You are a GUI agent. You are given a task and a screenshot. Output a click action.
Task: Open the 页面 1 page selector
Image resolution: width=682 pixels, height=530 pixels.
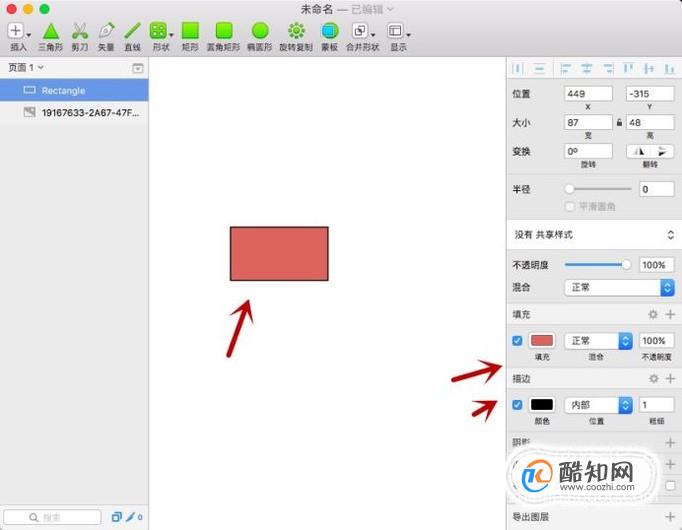click(26, 67)
